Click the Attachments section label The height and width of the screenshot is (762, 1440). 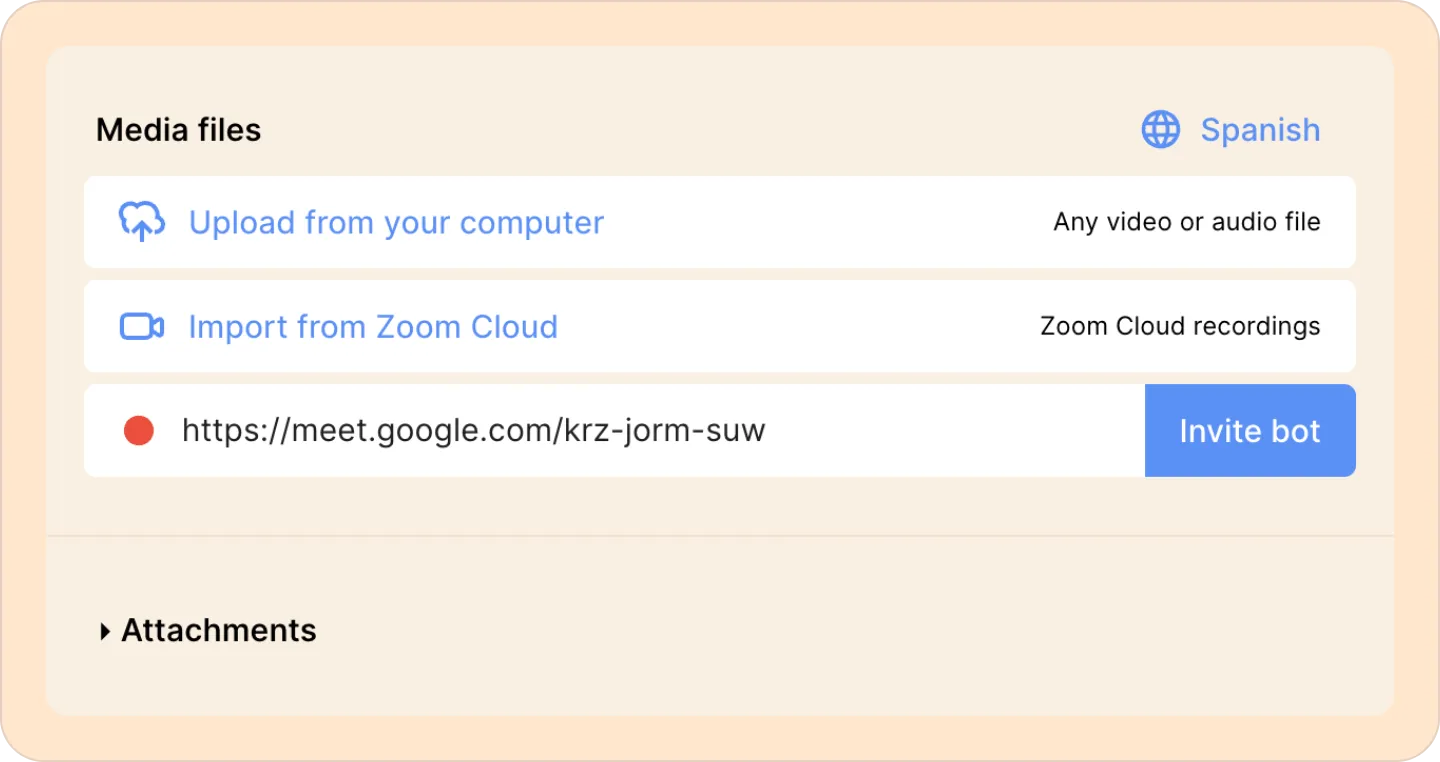(219, 631)
